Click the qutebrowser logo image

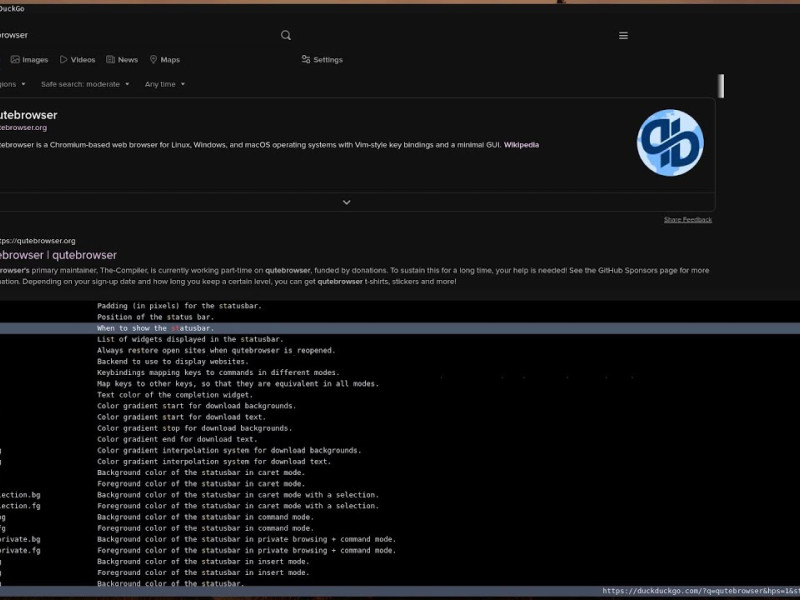[670, 142]
